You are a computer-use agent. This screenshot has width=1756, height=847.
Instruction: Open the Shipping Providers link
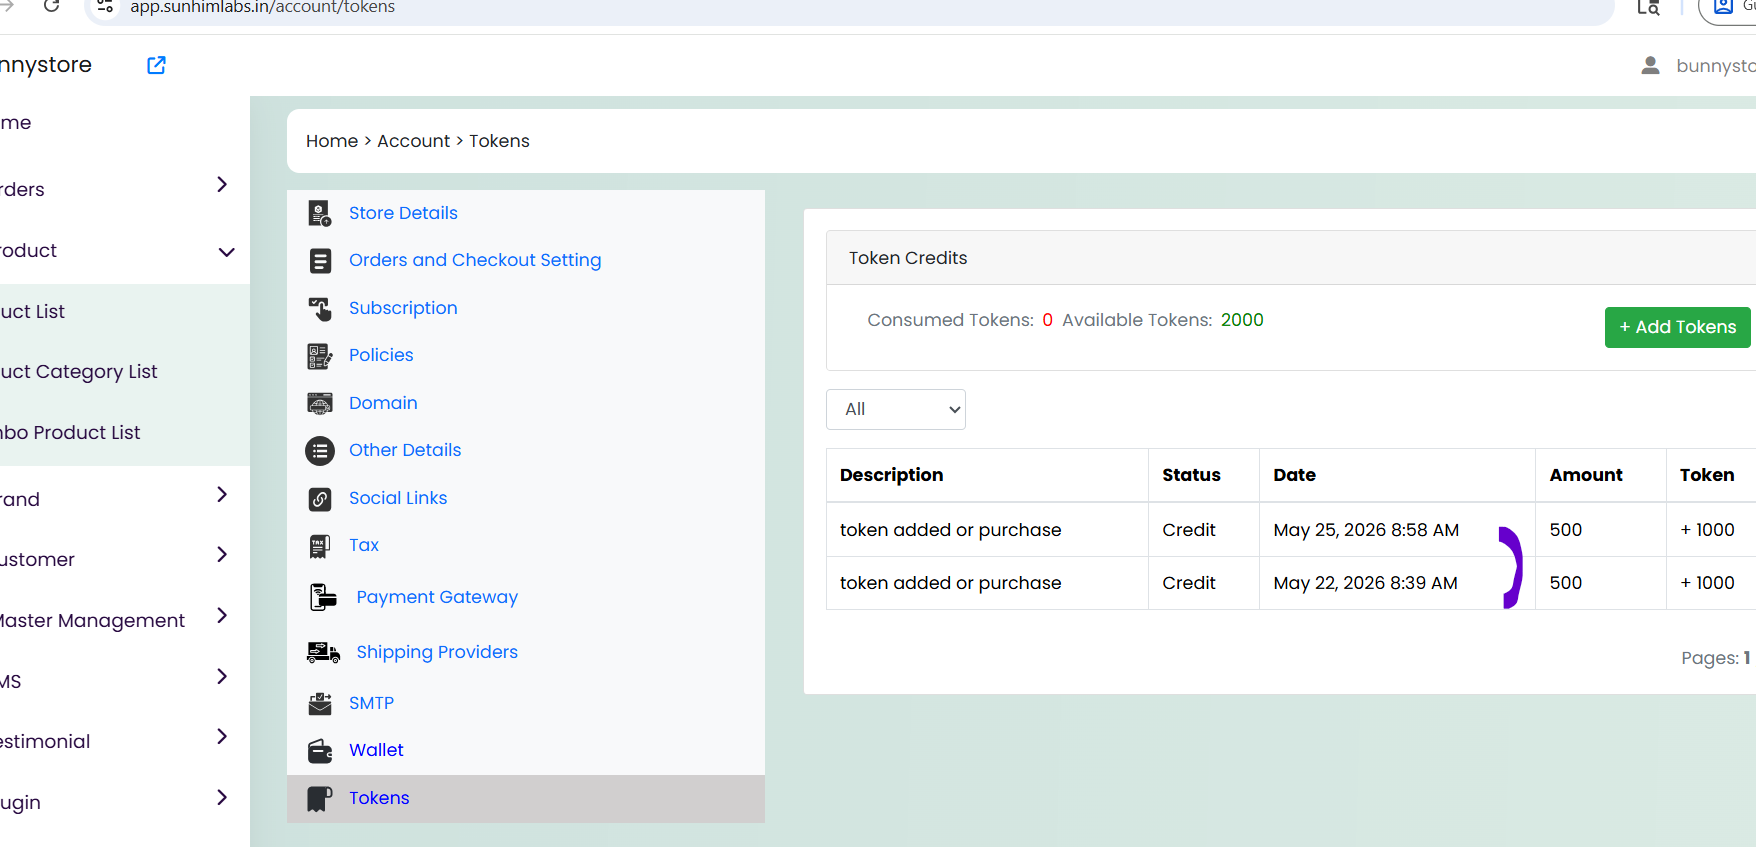pos(437,652)
